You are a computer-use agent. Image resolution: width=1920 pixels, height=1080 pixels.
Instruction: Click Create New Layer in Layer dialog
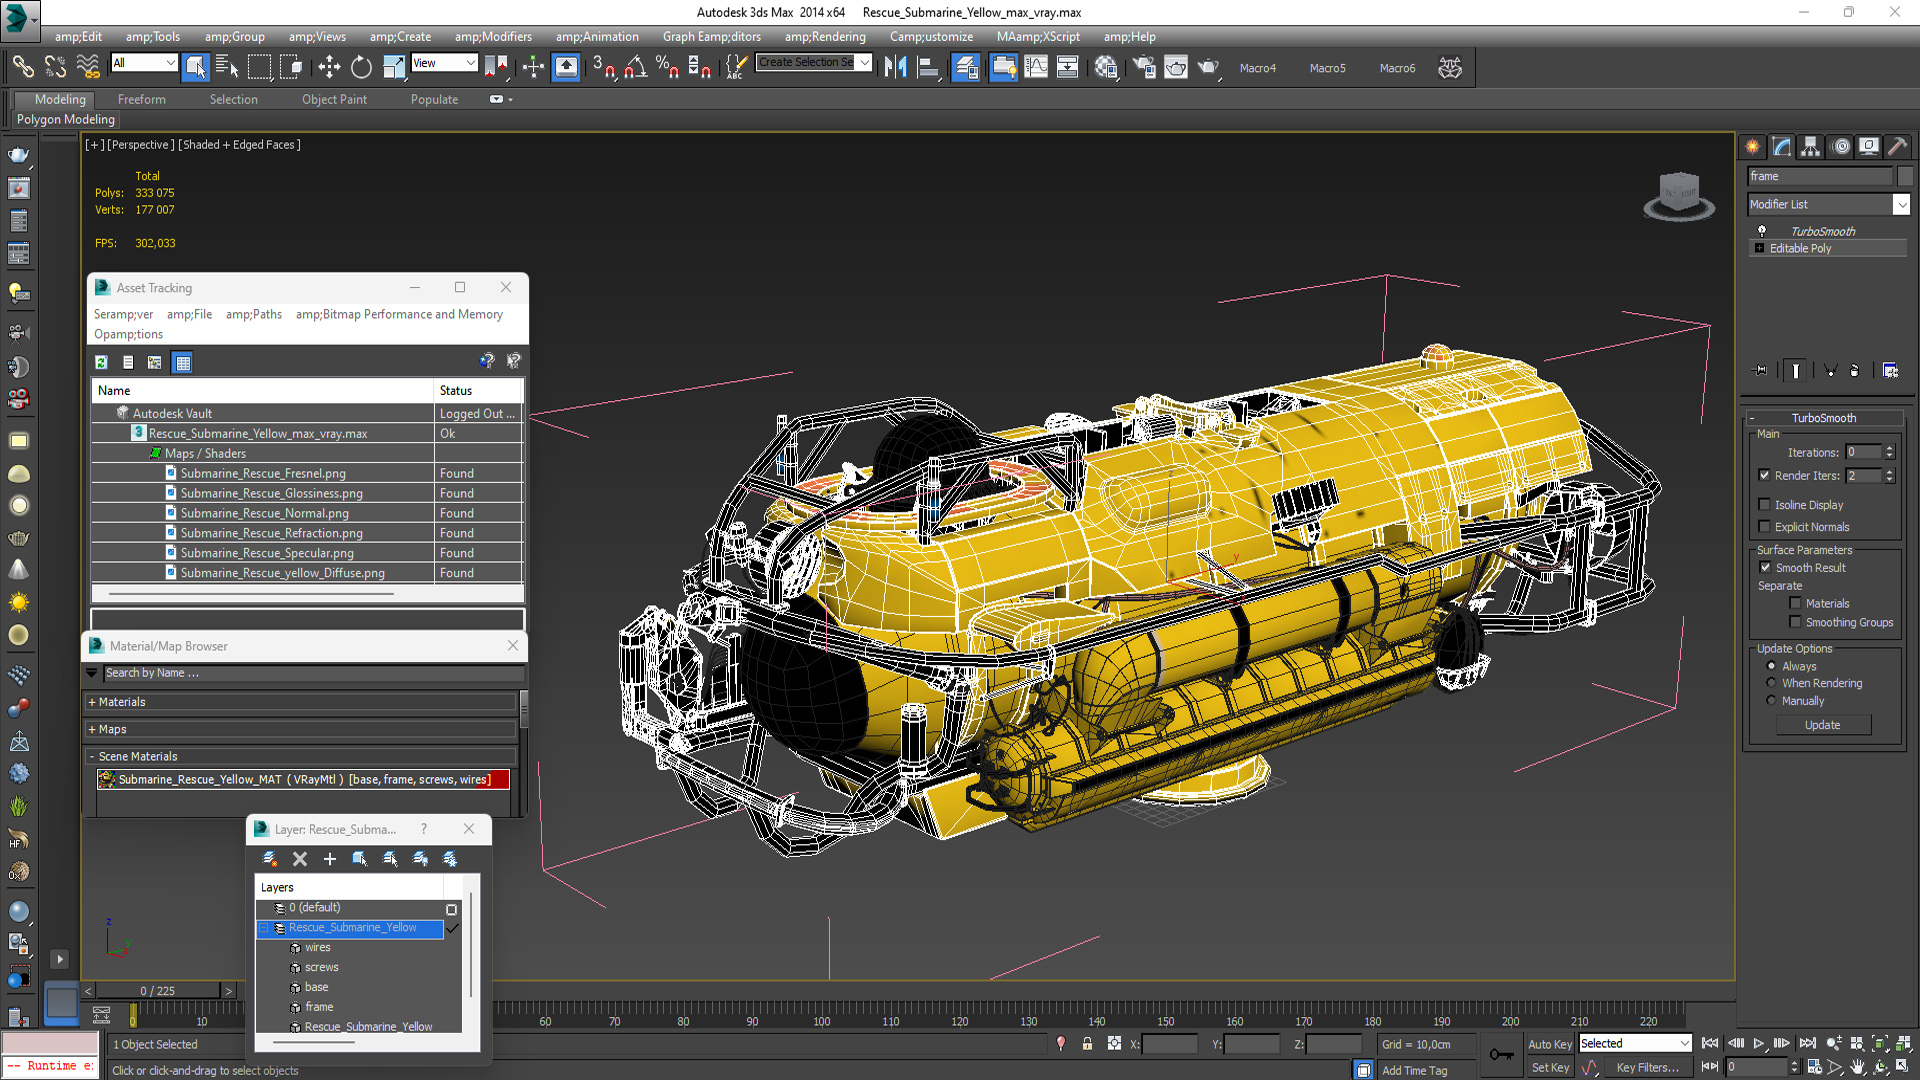[270, 859]
